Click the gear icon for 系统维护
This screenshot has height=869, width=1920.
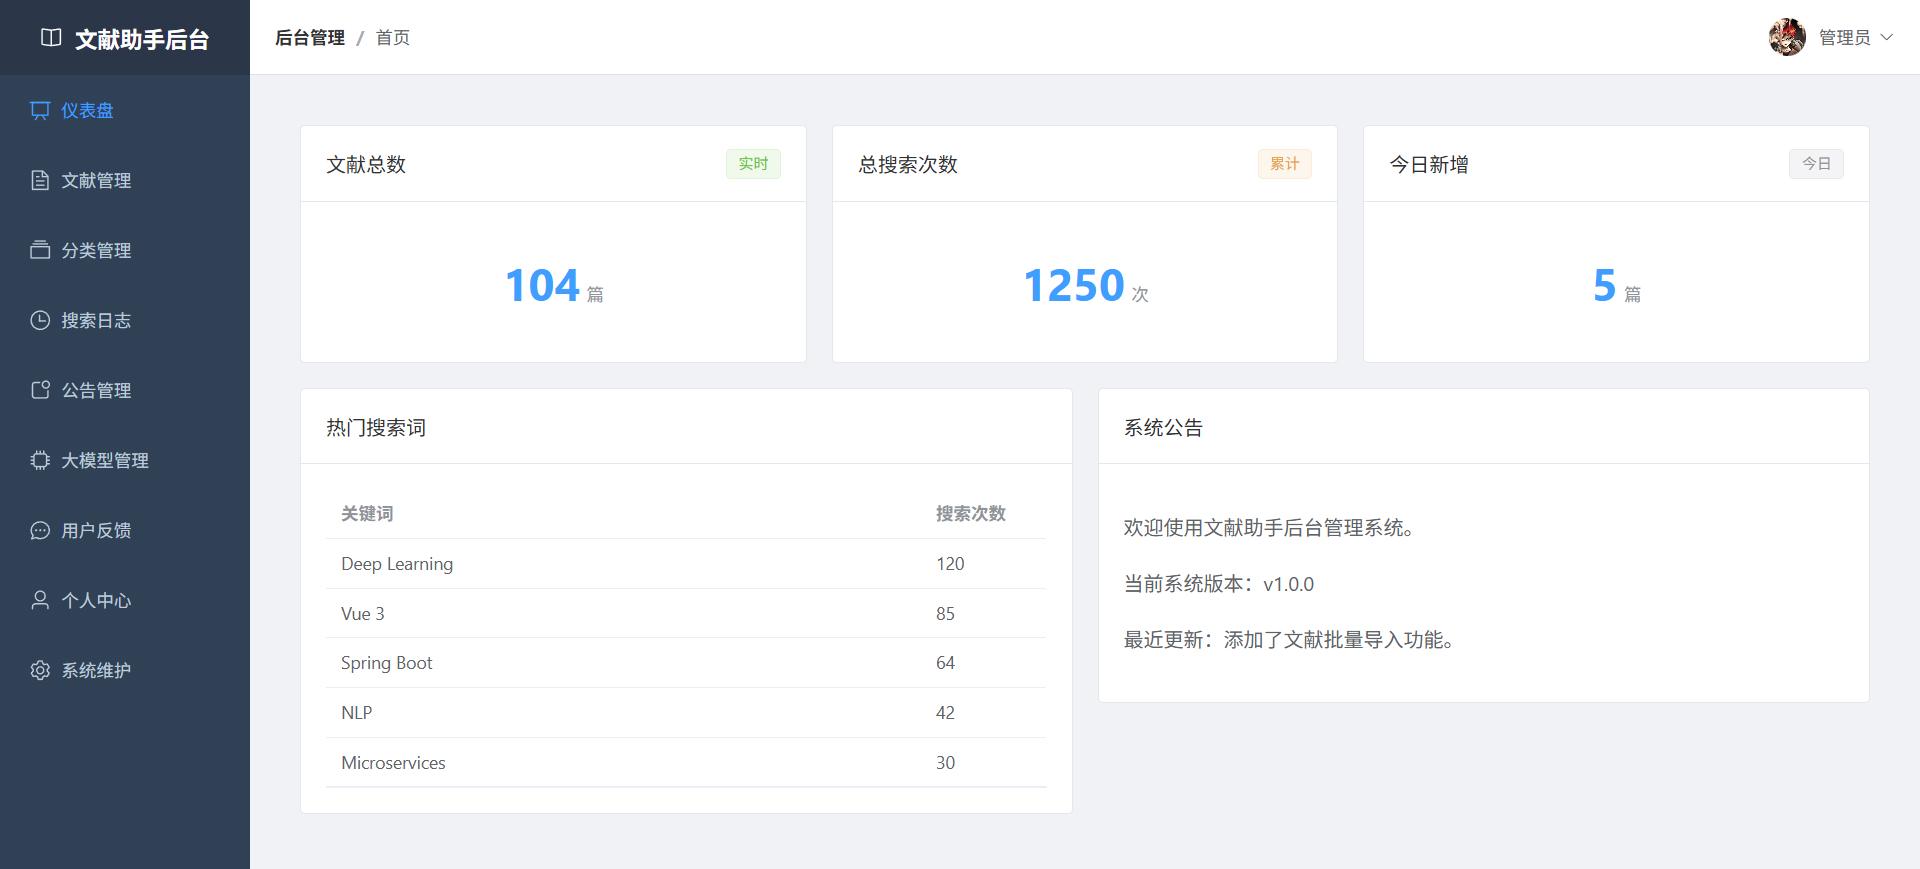pos(40,670)
